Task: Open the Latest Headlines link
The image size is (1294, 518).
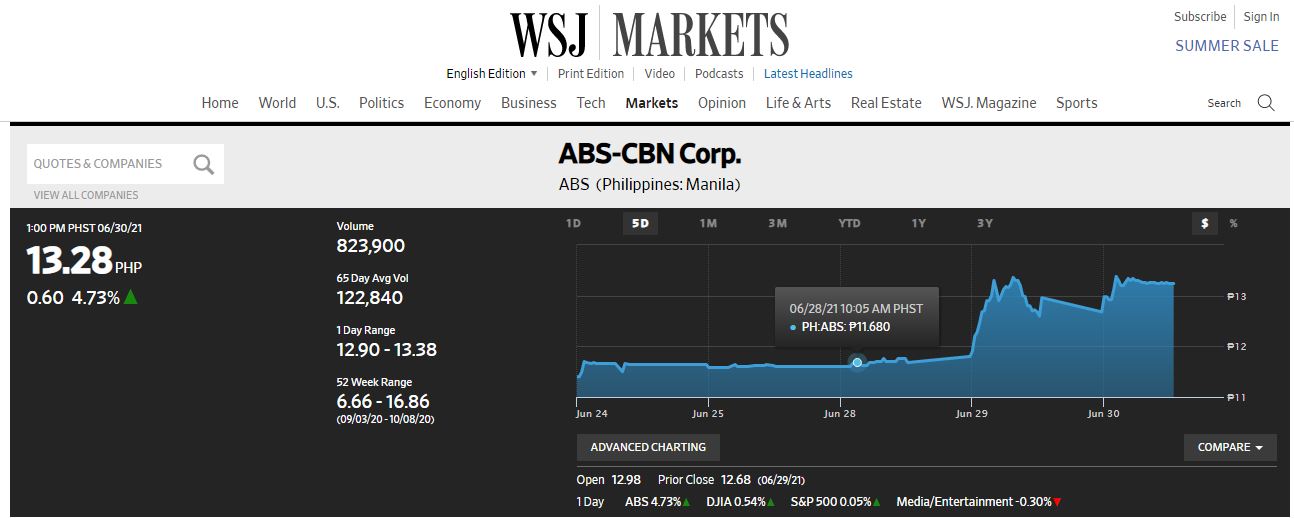Action: [808, 74]
